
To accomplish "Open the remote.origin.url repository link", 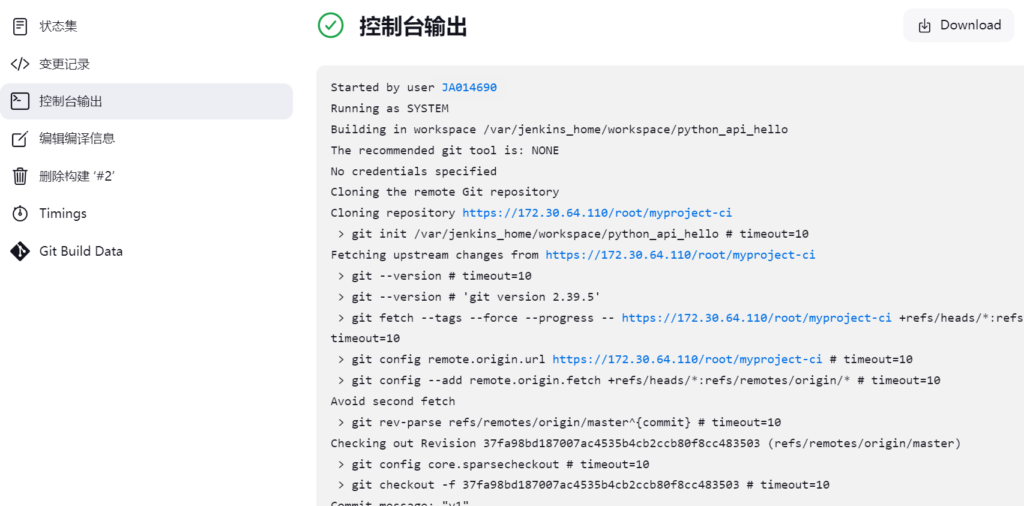I will (x=687, y=359).
